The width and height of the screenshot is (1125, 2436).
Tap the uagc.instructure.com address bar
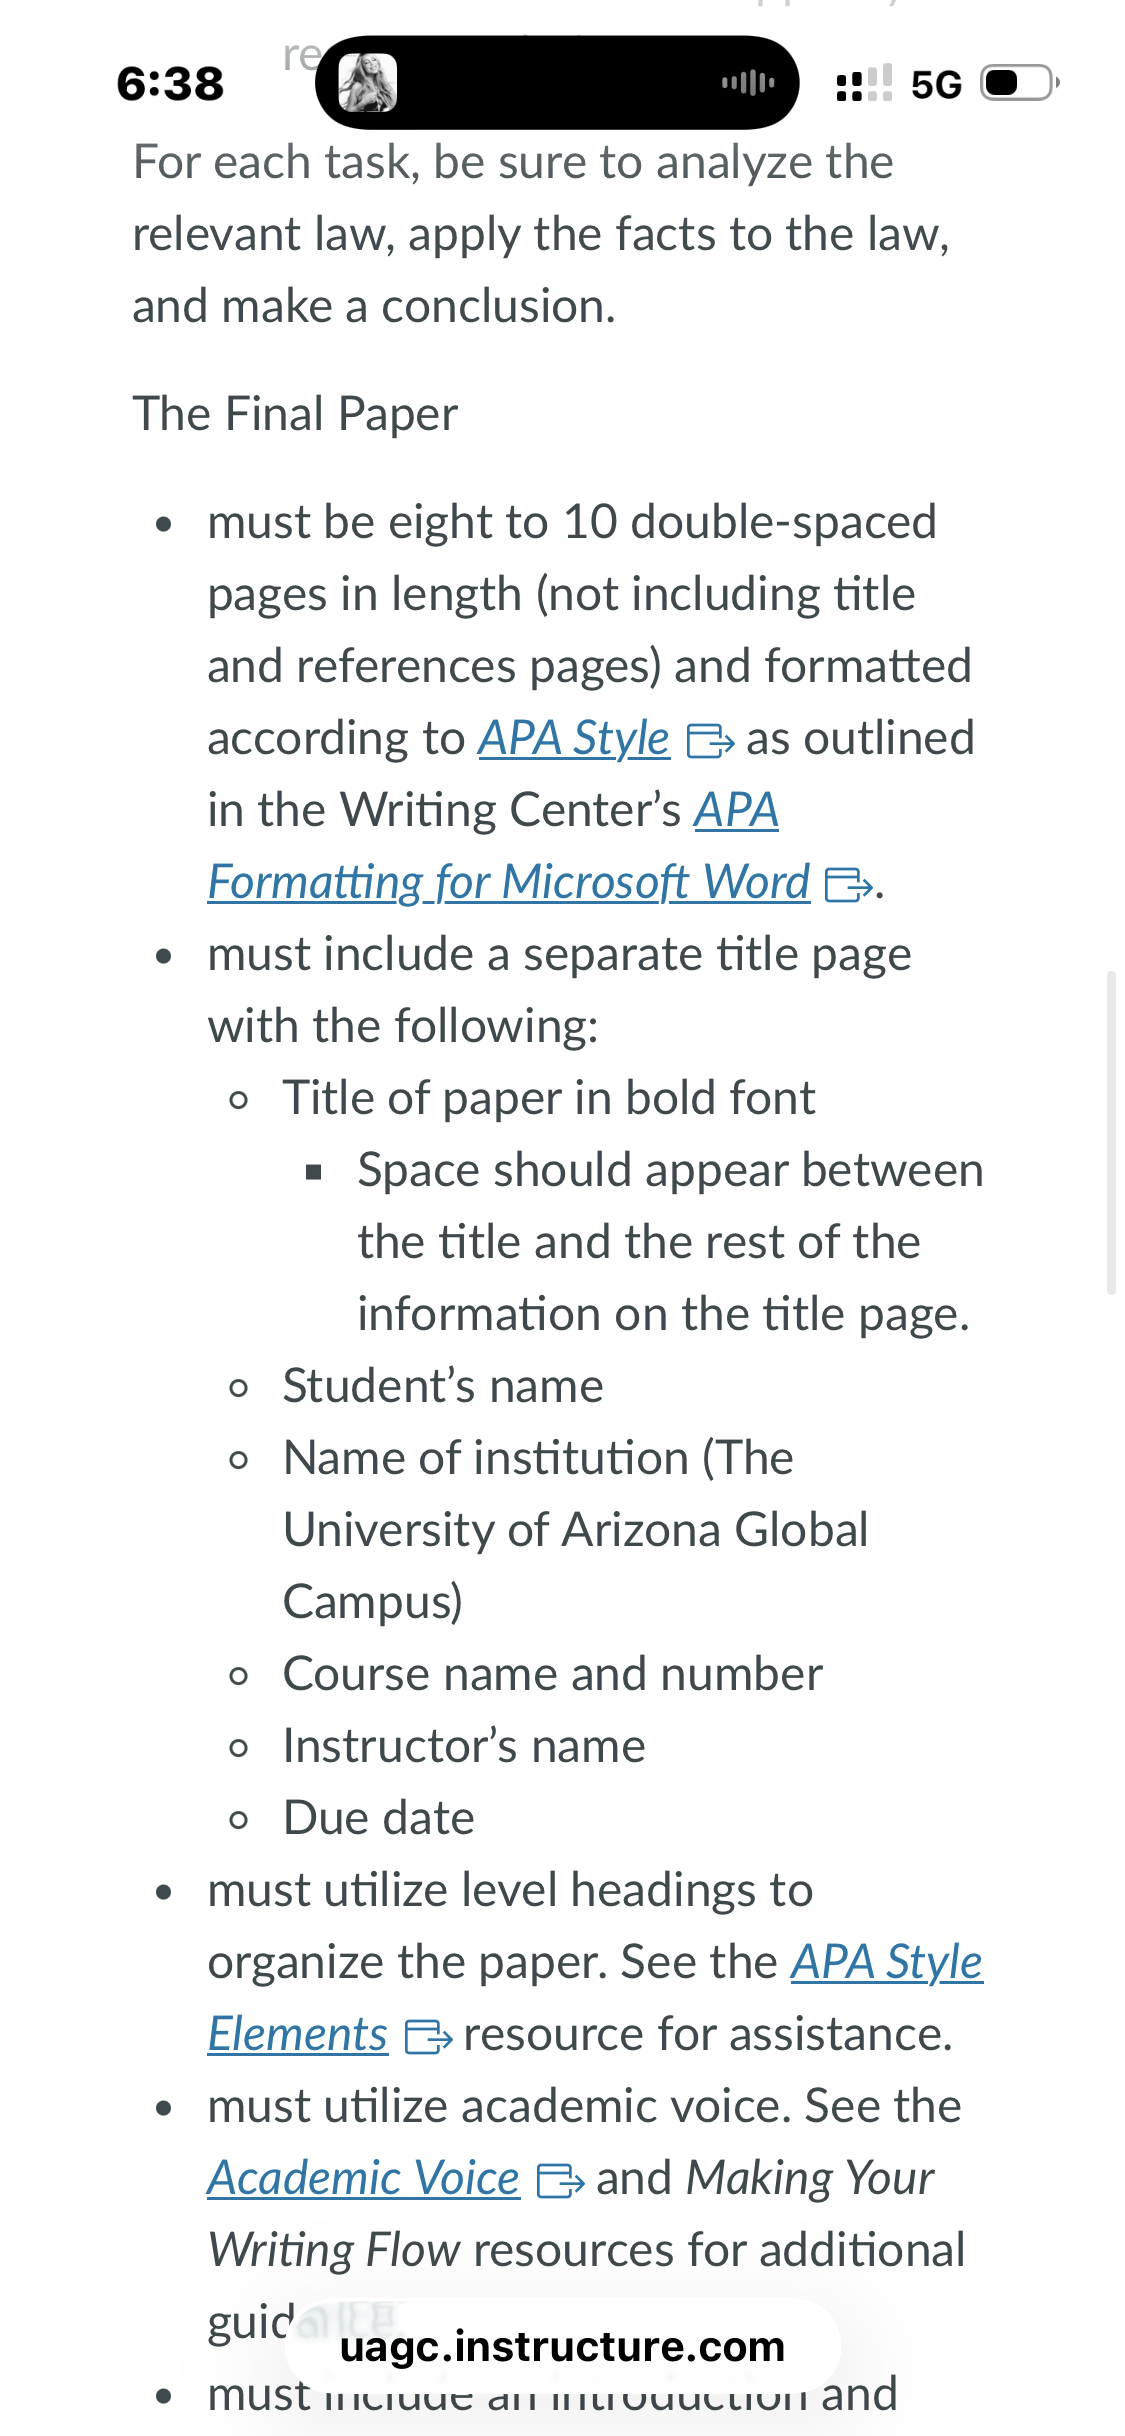tap(562, 2346)
